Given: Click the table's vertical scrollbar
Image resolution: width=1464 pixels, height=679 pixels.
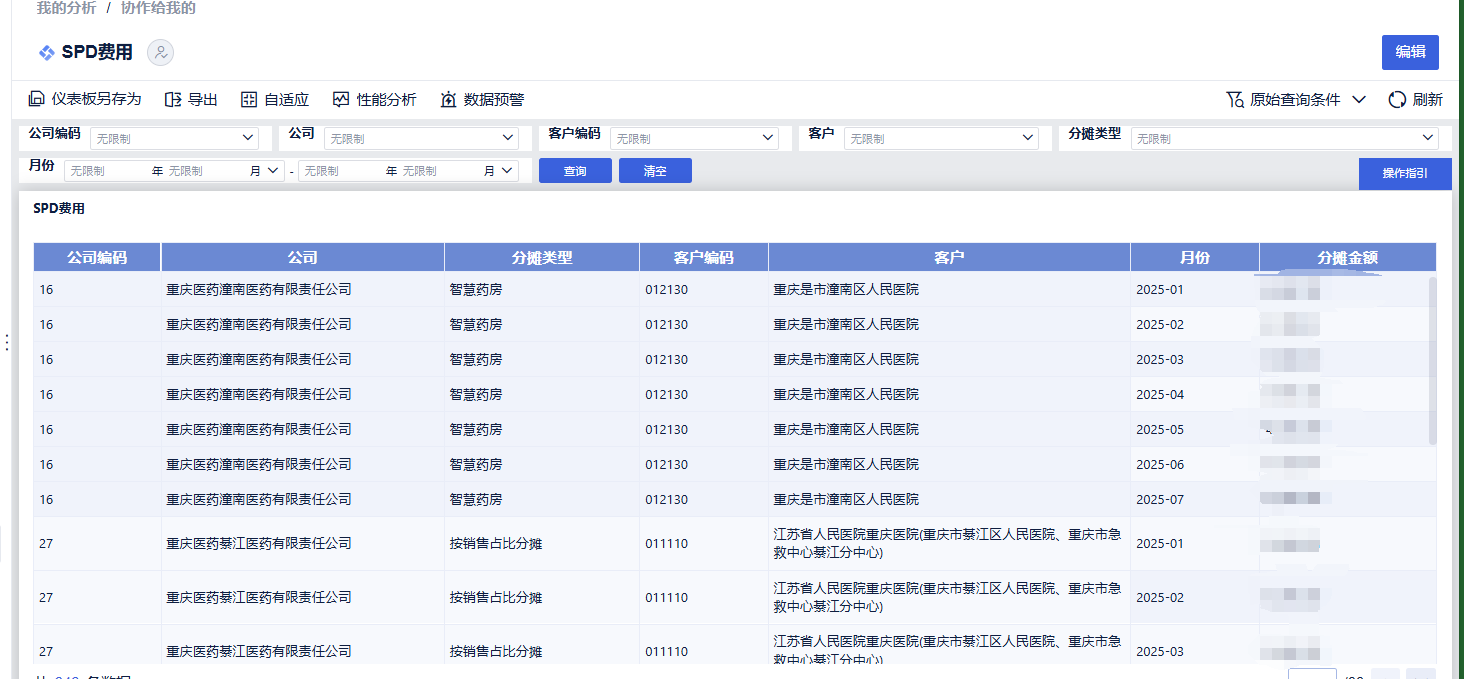Looking at the screenshot, I should point(1432,360).
